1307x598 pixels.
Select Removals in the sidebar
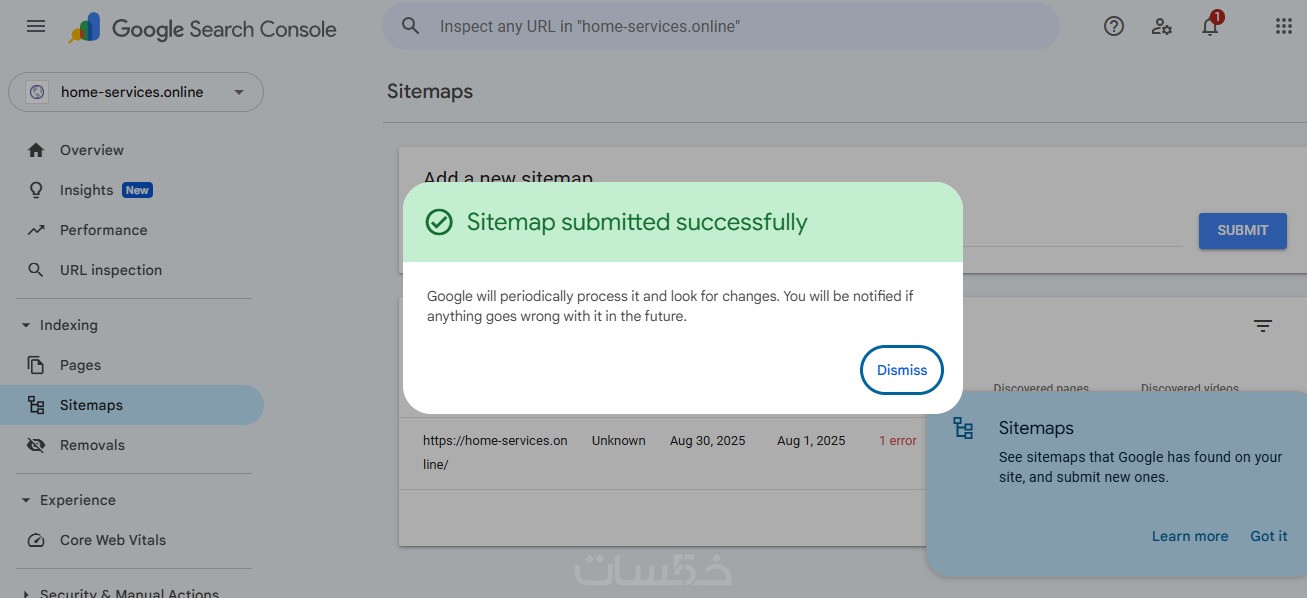[x=92, y=445]
